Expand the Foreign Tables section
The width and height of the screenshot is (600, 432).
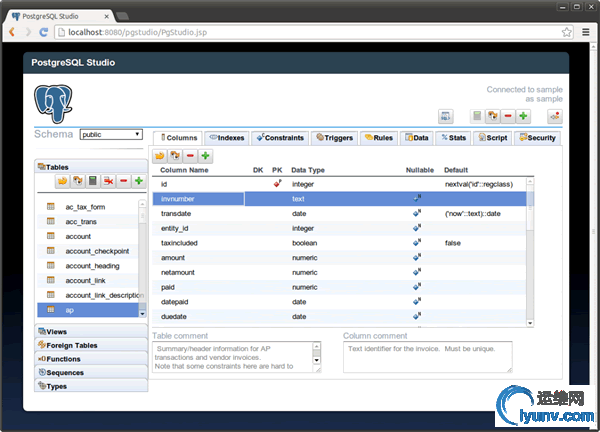point(91,345)
